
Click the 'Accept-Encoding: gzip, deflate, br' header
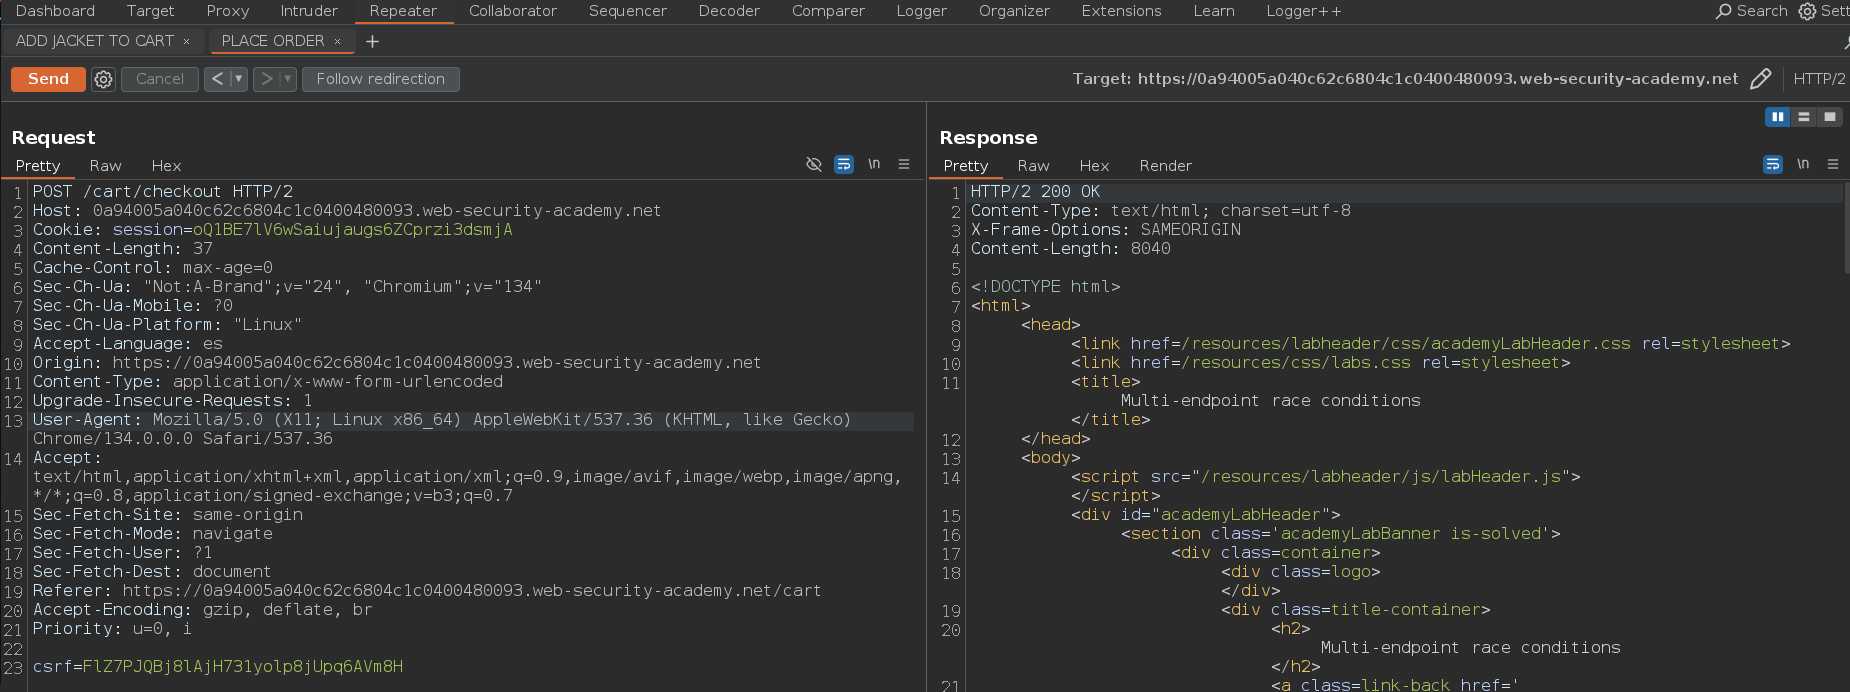point(203,610)
